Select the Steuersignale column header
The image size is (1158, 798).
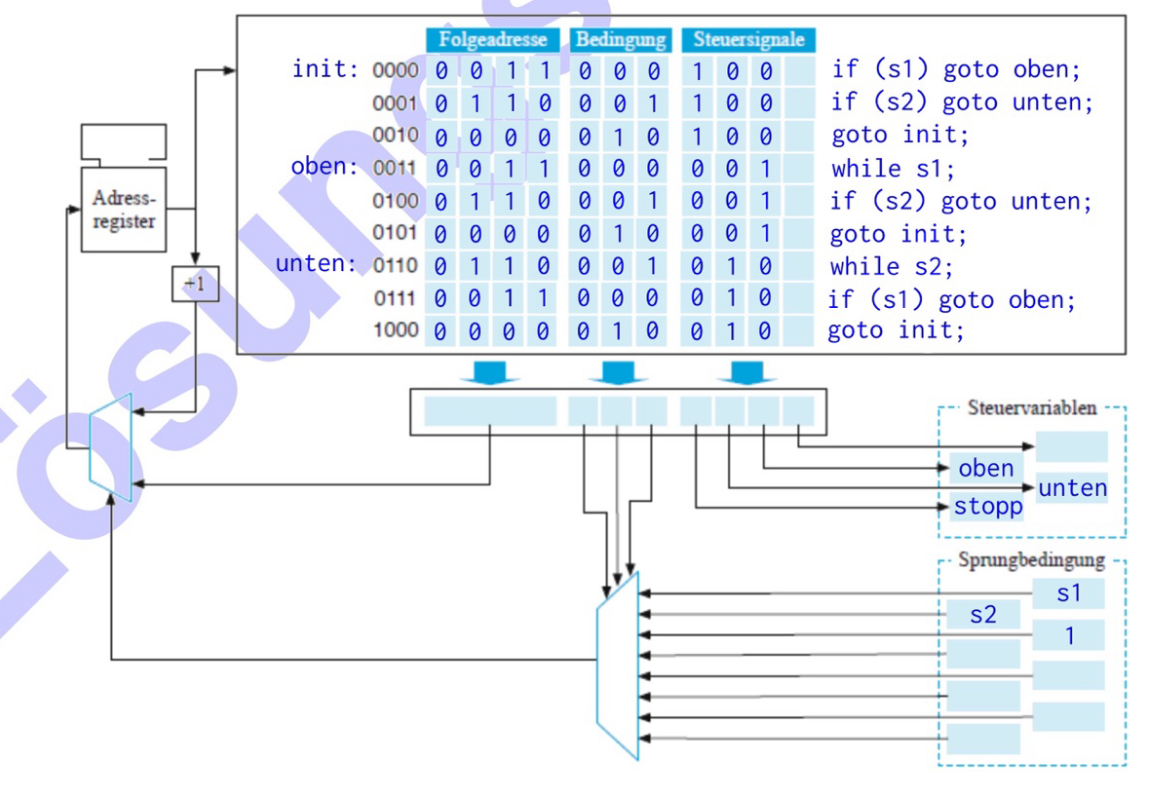(x=748, y=40)
